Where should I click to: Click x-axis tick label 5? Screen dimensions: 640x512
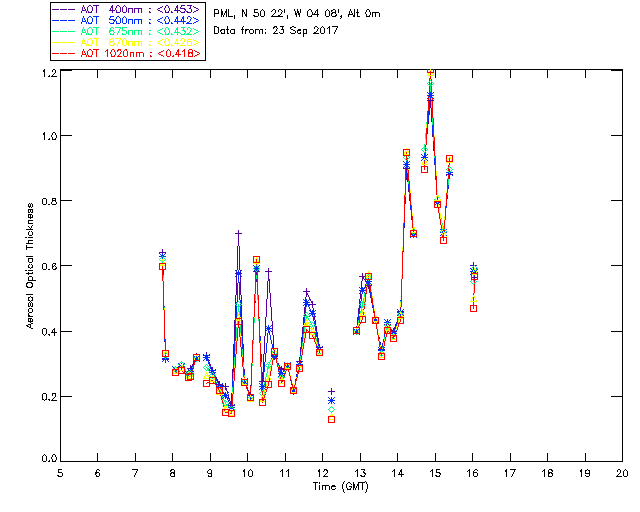(x=60, y=473)
